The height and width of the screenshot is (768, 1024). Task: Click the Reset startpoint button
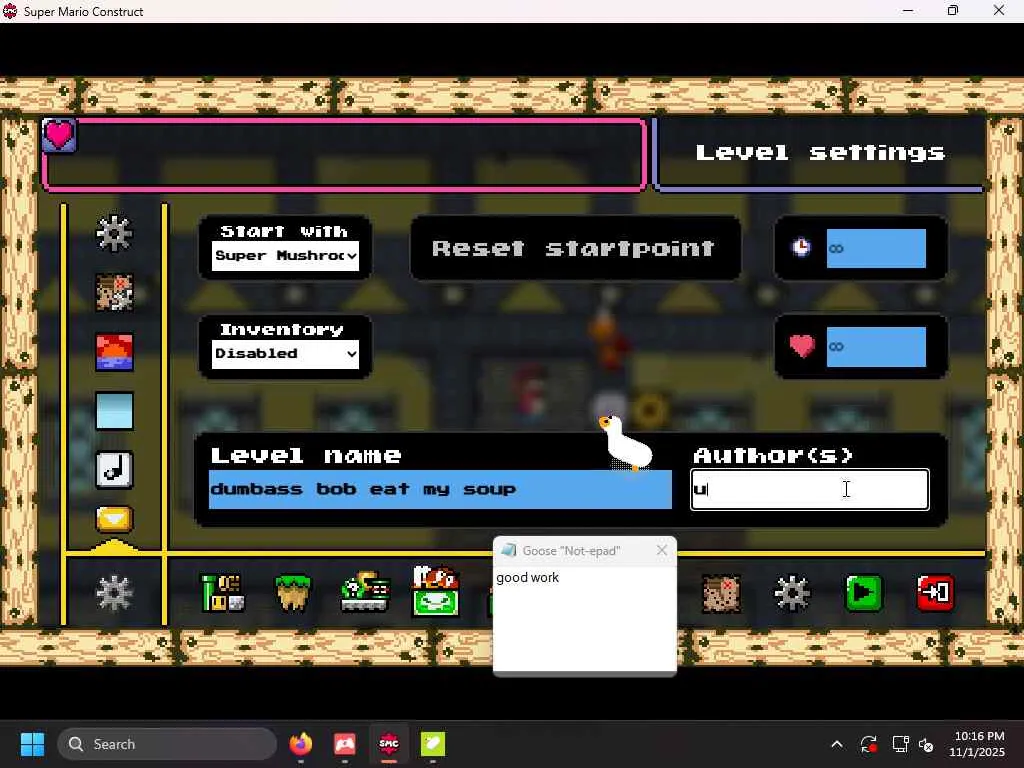click(575, 248)
